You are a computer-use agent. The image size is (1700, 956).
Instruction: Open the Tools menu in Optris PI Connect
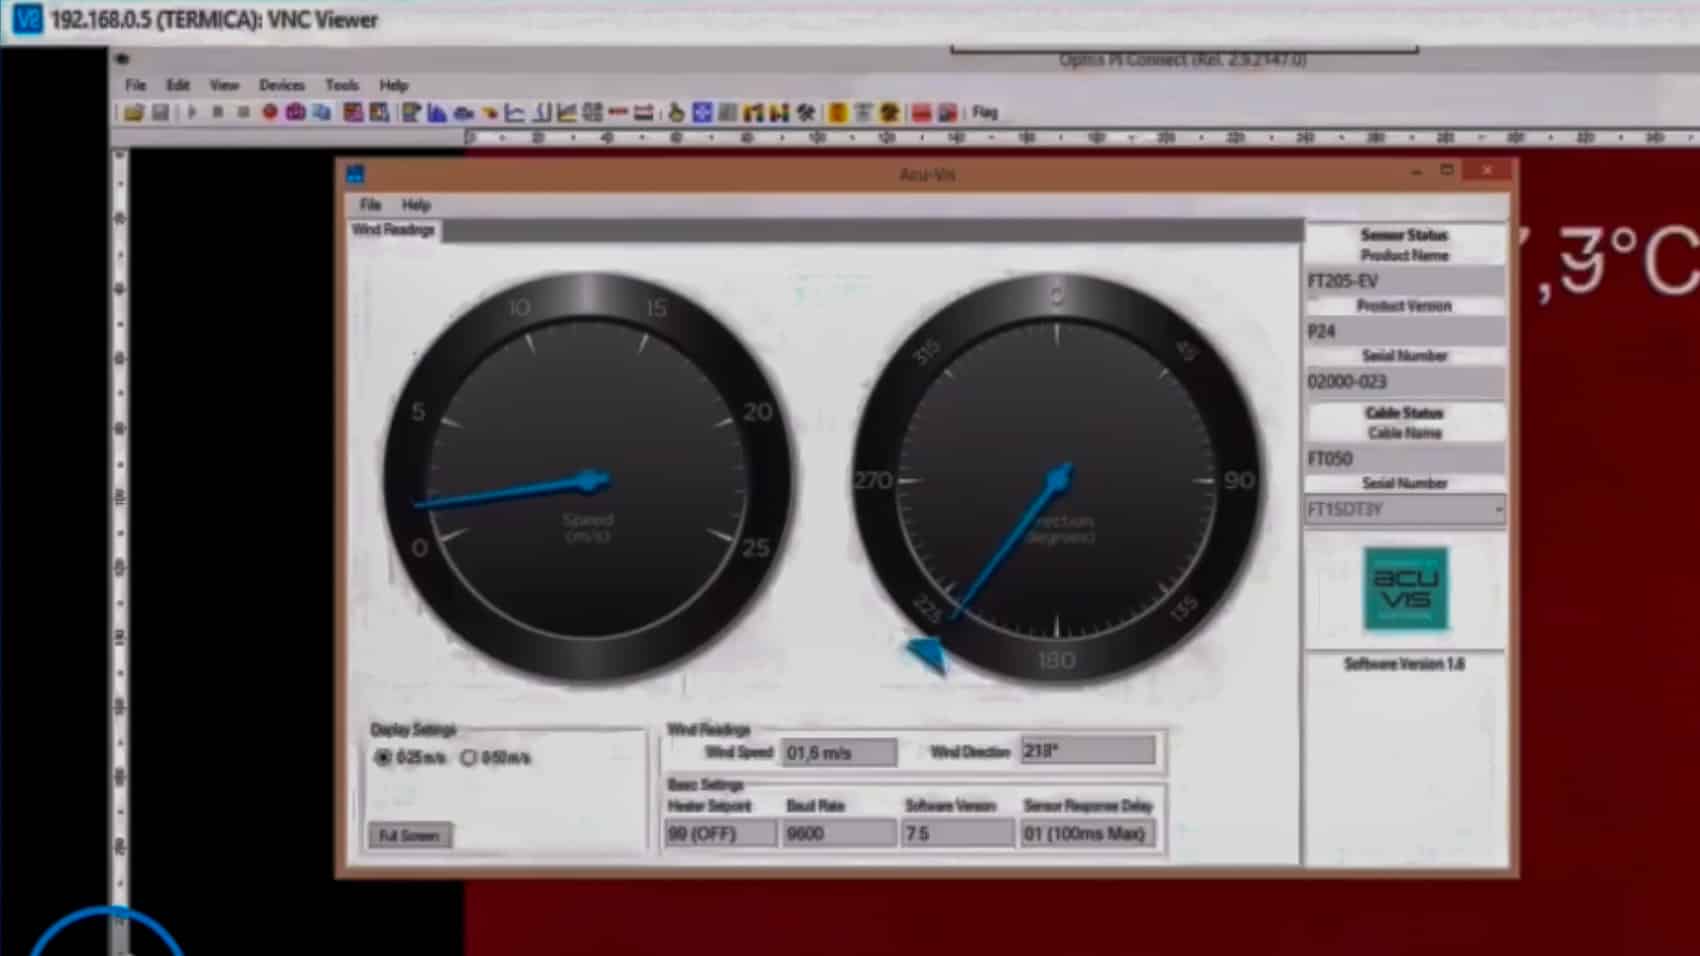341,86
